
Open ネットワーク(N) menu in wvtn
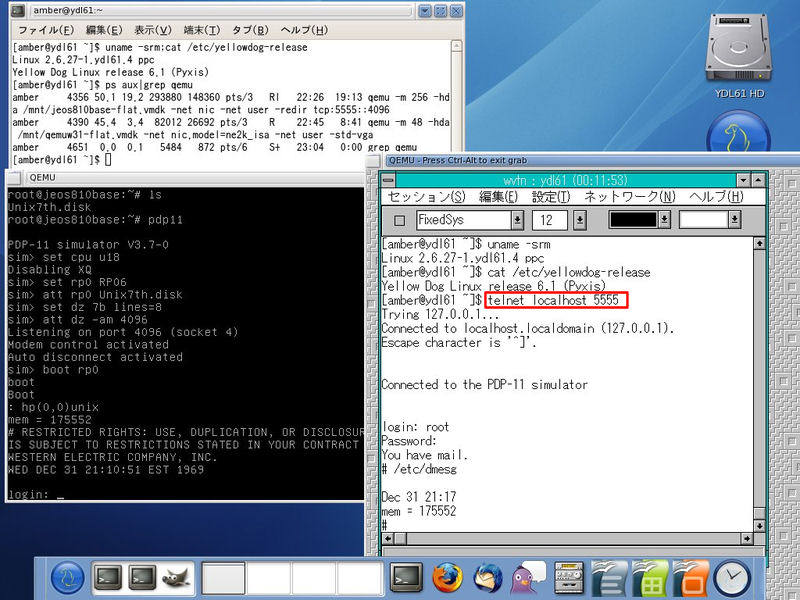point(630,196)
